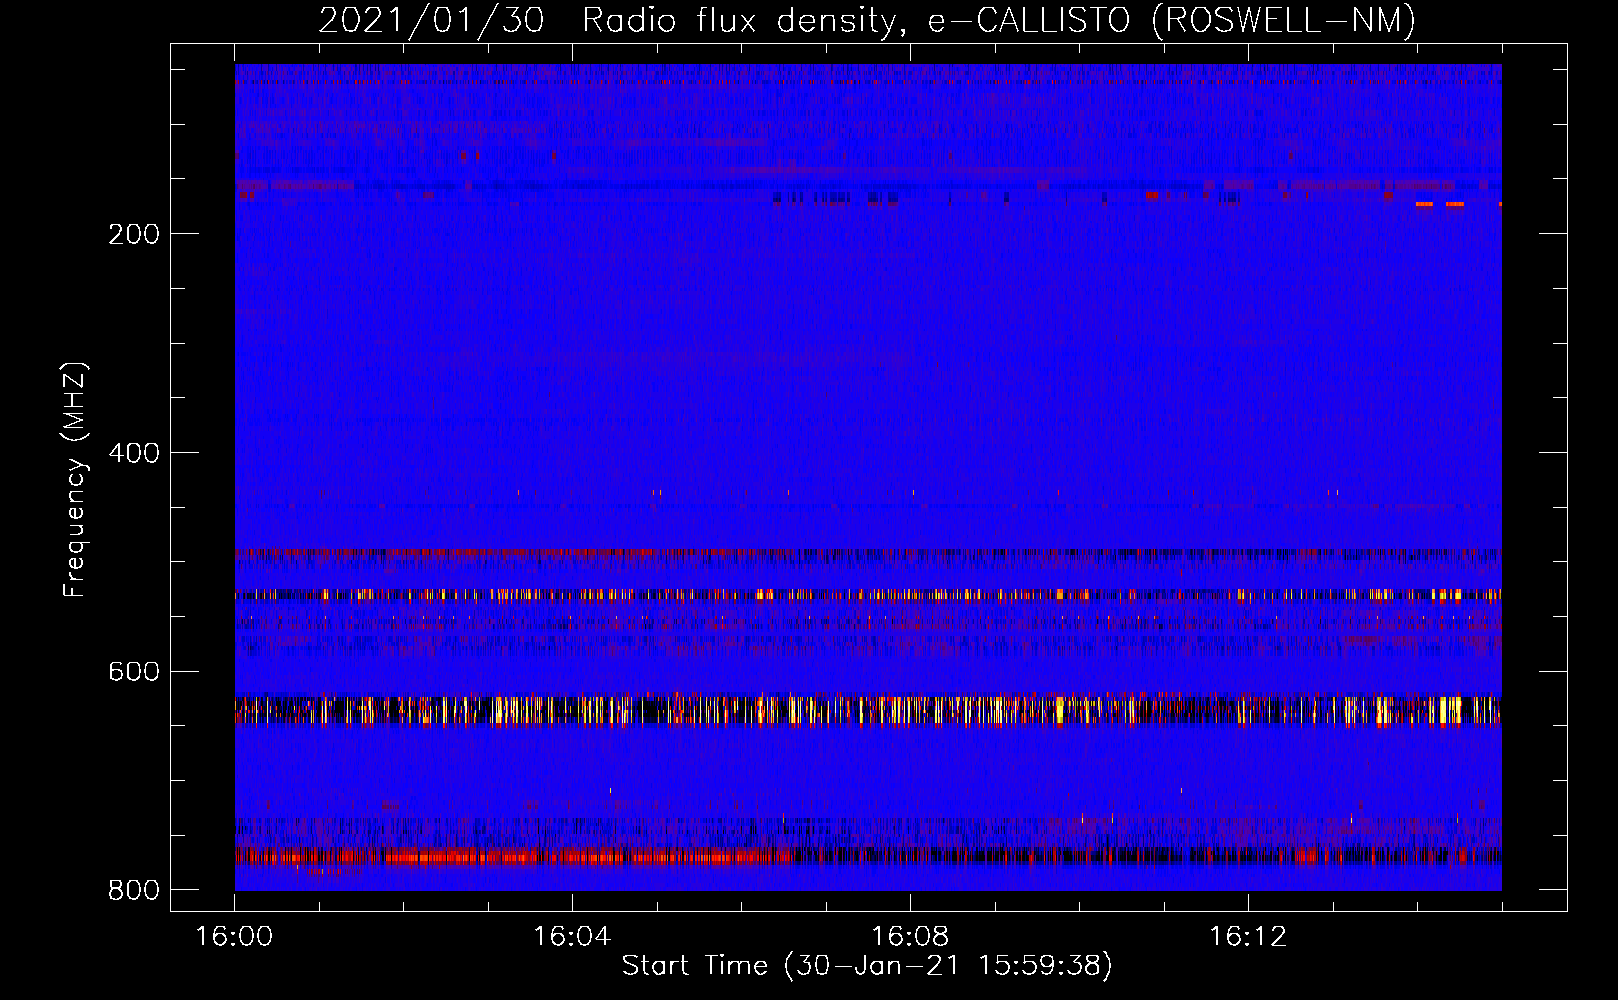Screen dimensions: 1618x1000
Task: Select the '800' frequency tick label
Action: (x=134, y=890)
